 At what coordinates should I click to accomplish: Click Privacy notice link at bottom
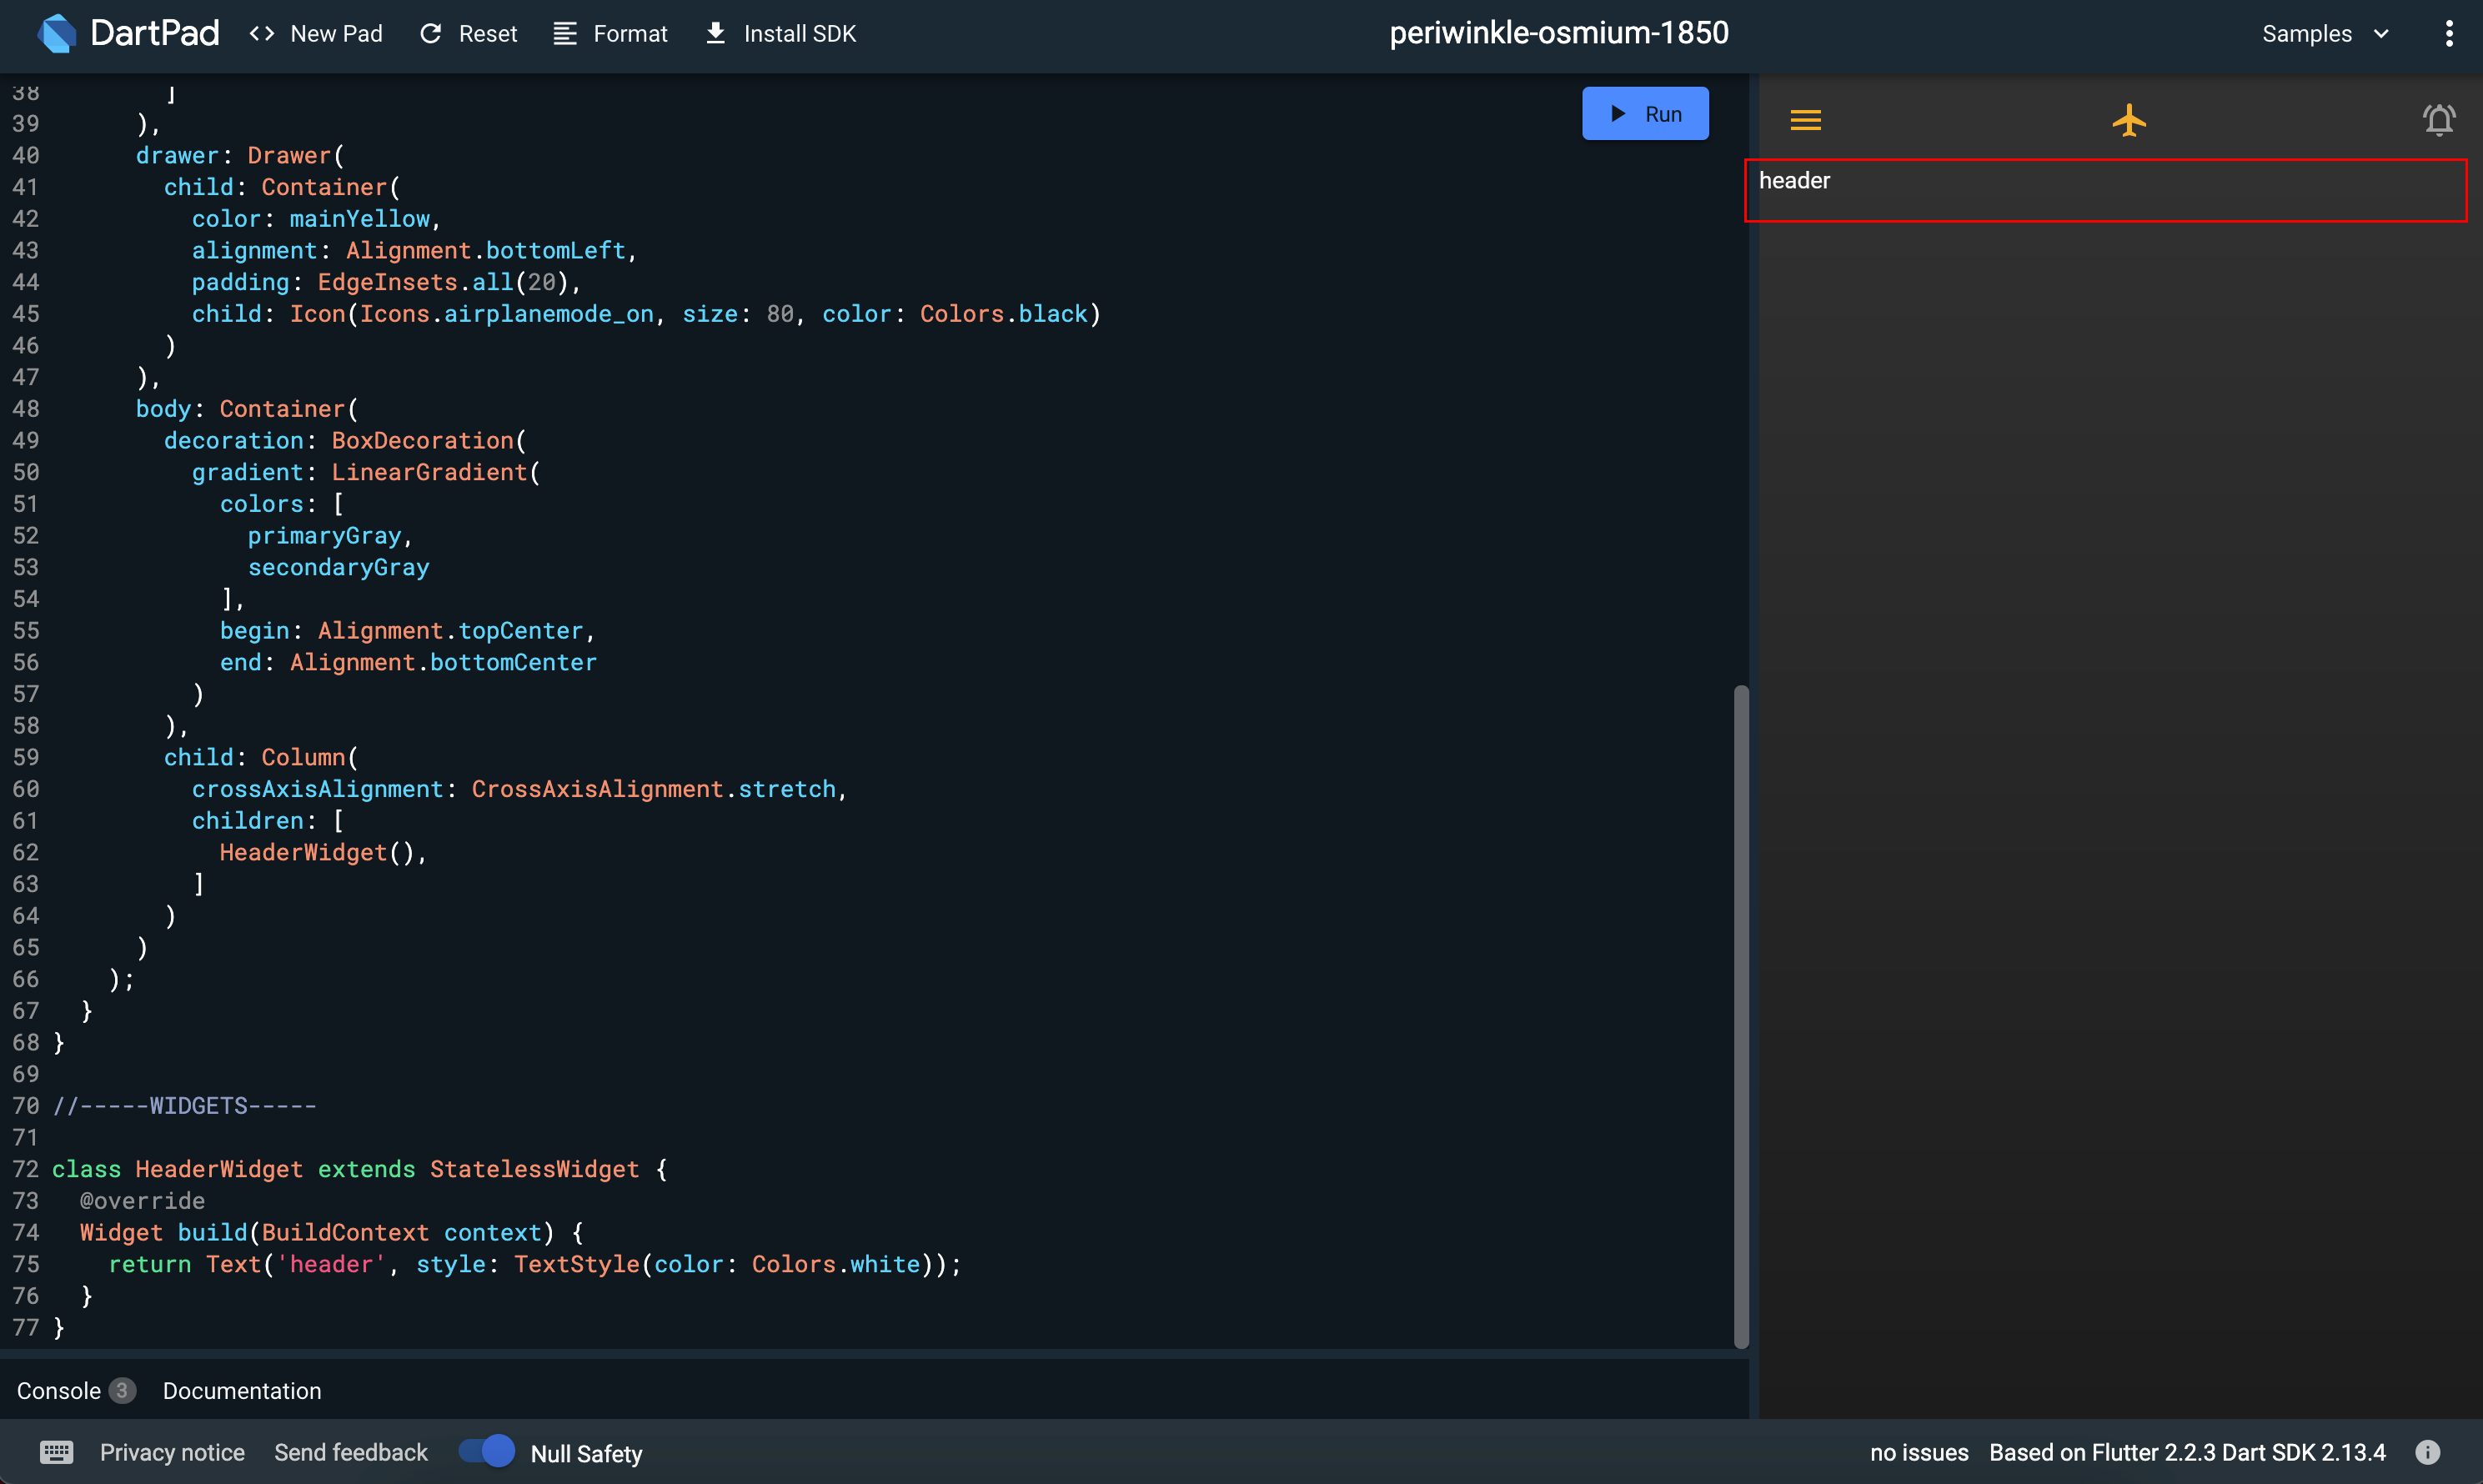[171, 1452]
